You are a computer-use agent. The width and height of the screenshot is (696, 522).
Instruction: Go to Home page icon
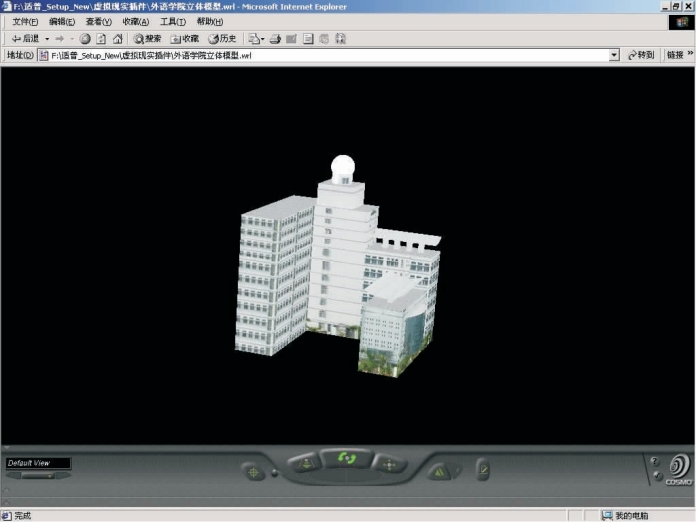click(x=117, y=39)
